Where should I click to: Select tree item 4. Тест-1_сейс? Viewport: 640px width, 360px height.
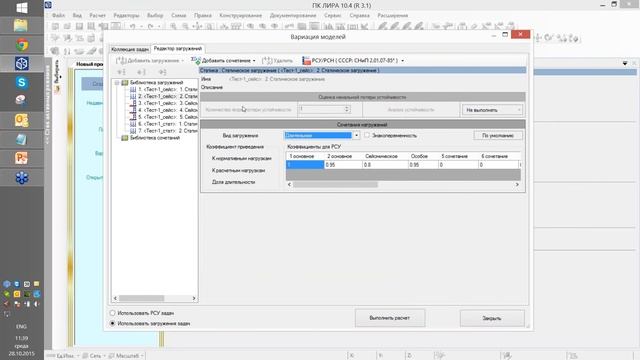(167, 110)
